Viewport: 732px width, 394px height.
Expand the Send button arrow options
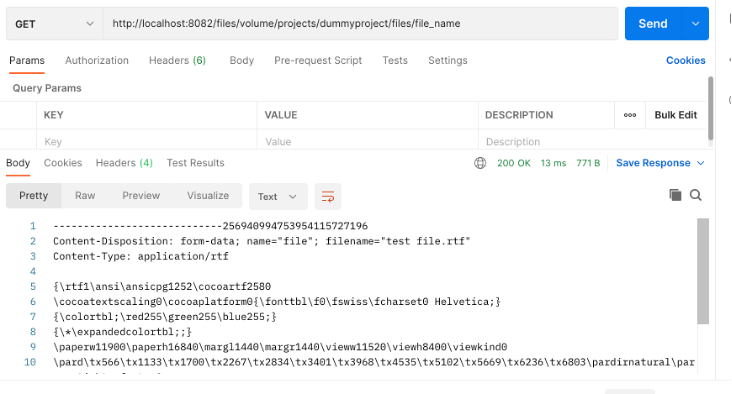[x=695, y=24]
